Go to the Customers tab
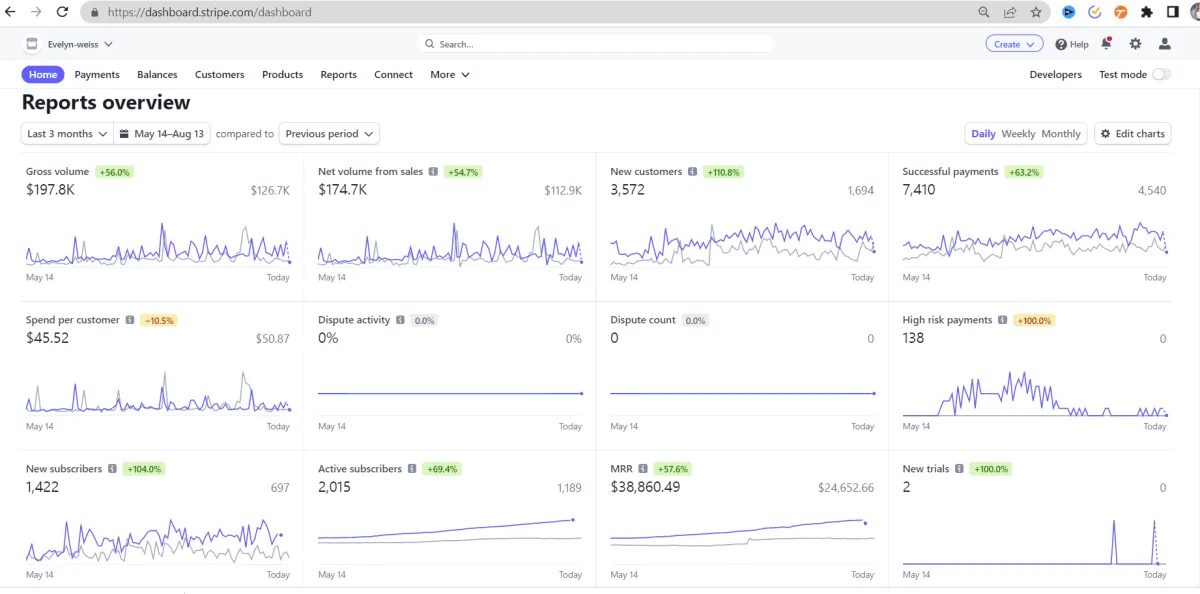The width and height of the screenshot is (1200, 594). tap(219, 75)
